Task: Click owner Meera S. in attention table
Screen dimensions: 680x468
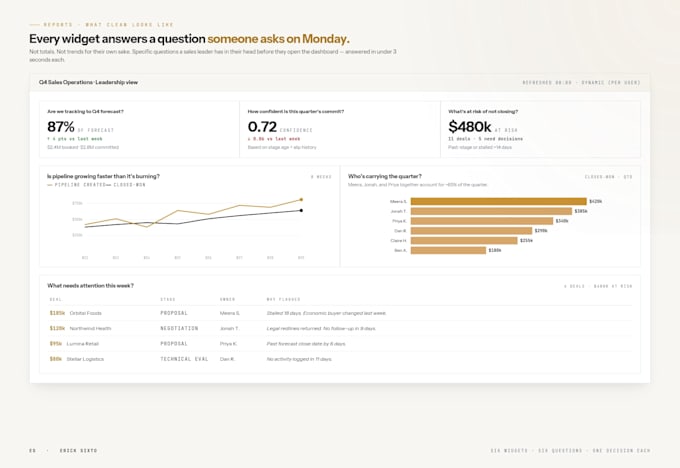Action: click(x=230, y=313)
